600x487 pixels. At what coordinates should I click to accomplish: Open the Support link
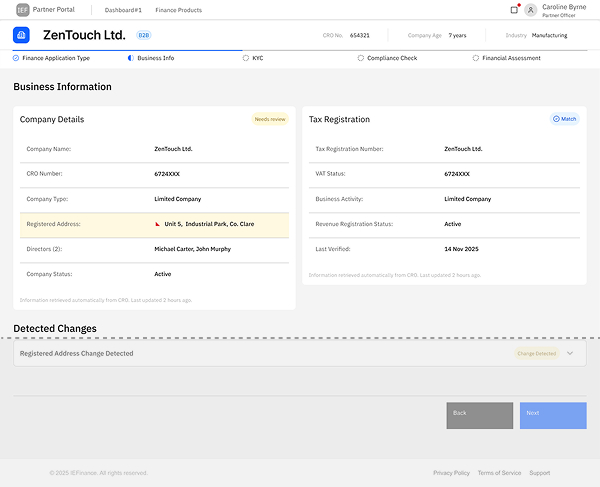(540, 473)
